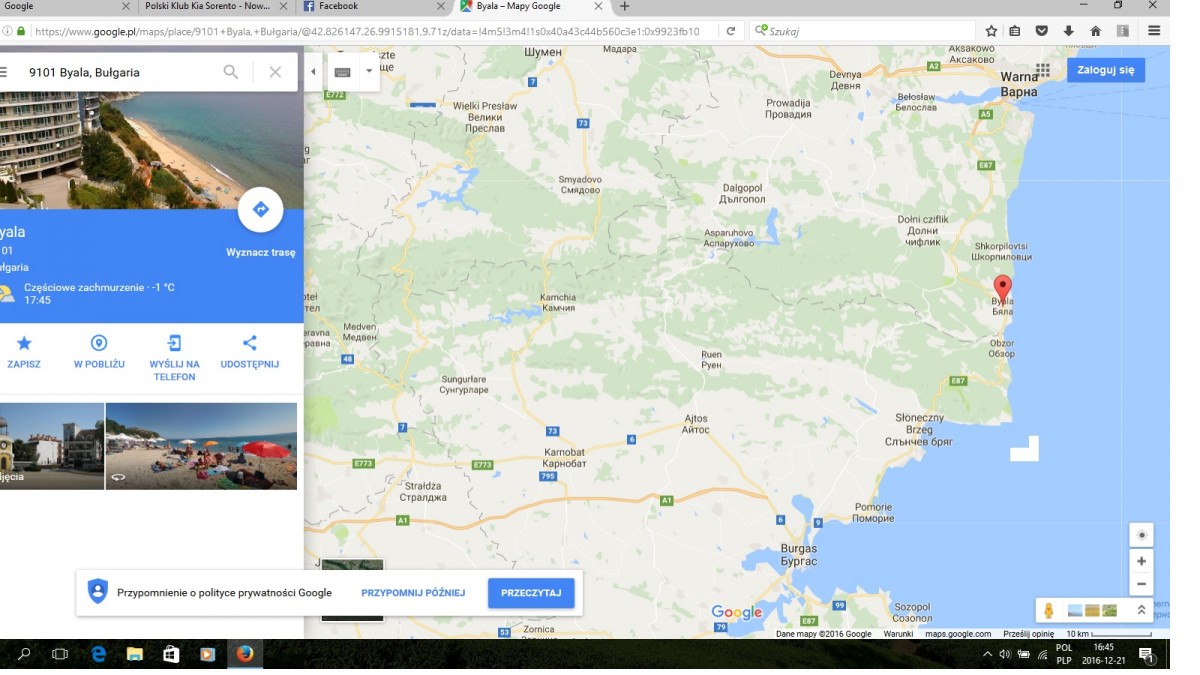This screenshot has width=1200, height=675.
Task: Zoom out on the map
Action: 1141,584
